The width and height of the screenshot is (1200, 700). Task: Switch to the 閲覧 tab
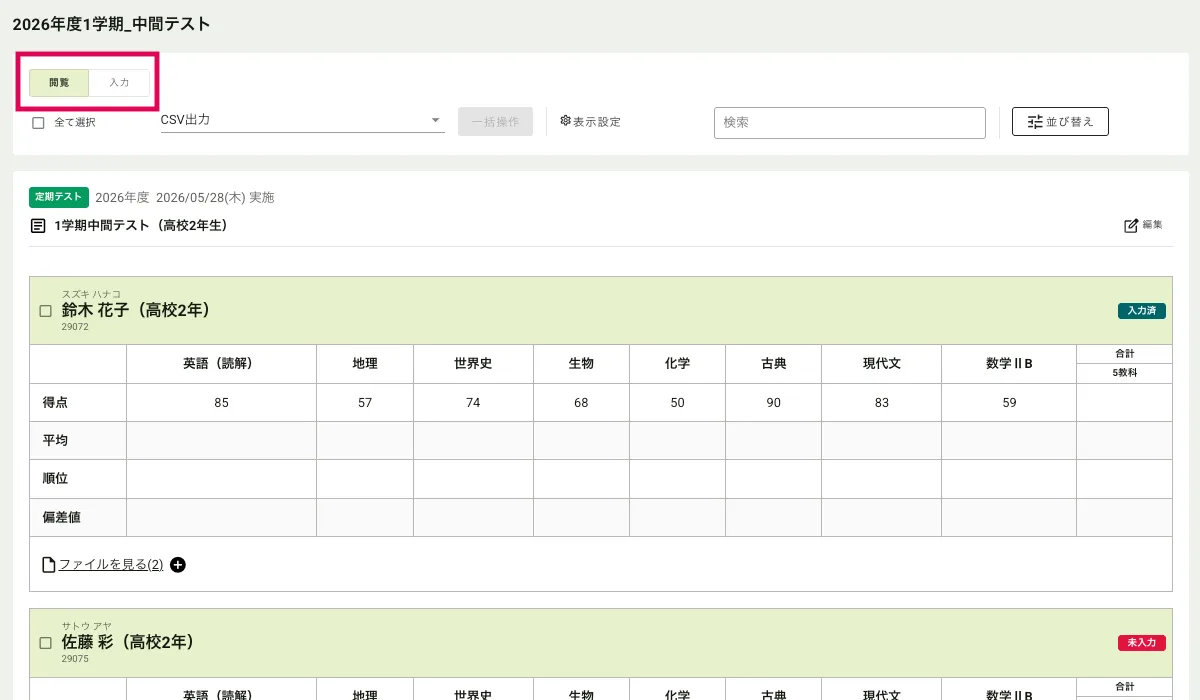tap(59, 82)
